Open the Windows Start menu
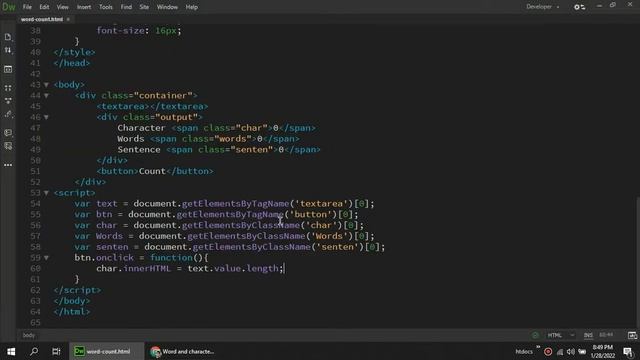The image size is (640, 360). point(11,351)
